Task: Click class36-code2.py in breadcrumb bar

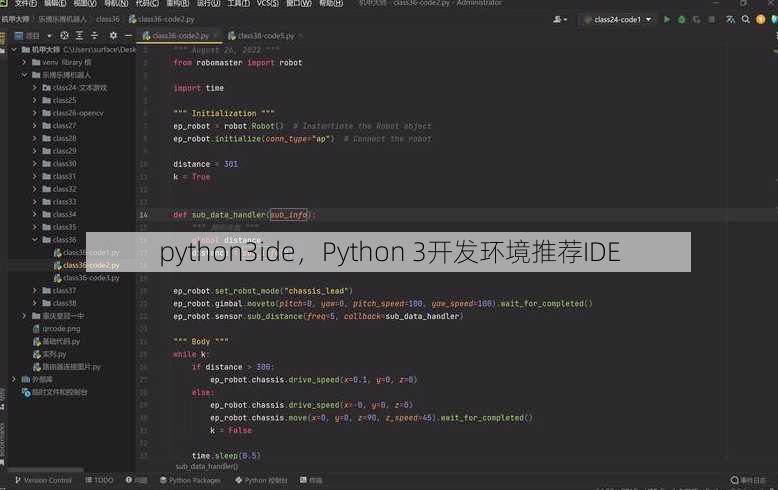Action: click(162, 19)
